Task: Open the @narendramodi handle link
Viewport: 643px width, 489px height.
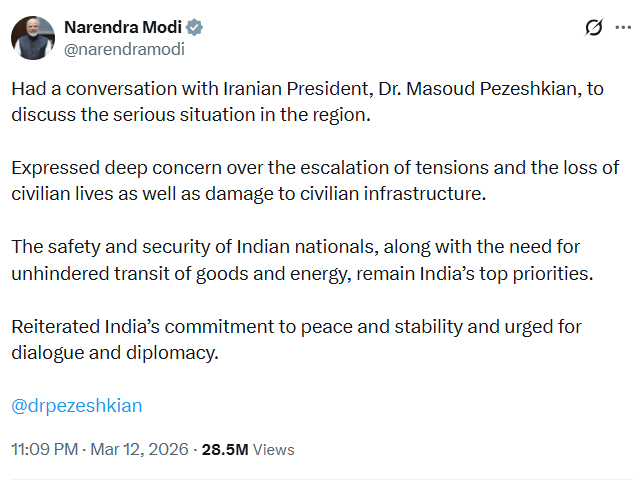Action: (125, 48)
